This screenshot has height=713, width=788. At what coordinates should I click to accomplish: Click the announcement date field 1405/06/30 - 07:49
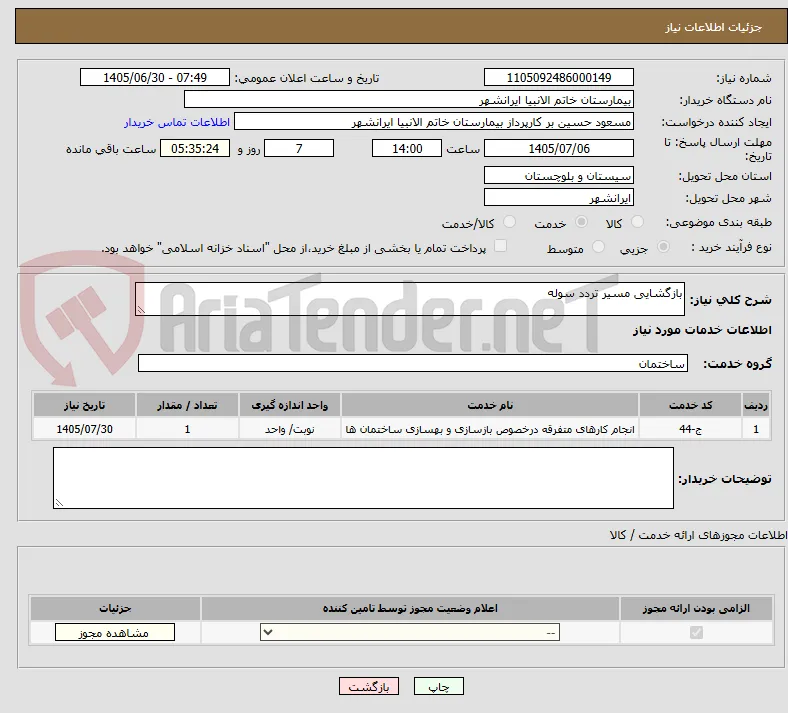click(x=155, y=77)
